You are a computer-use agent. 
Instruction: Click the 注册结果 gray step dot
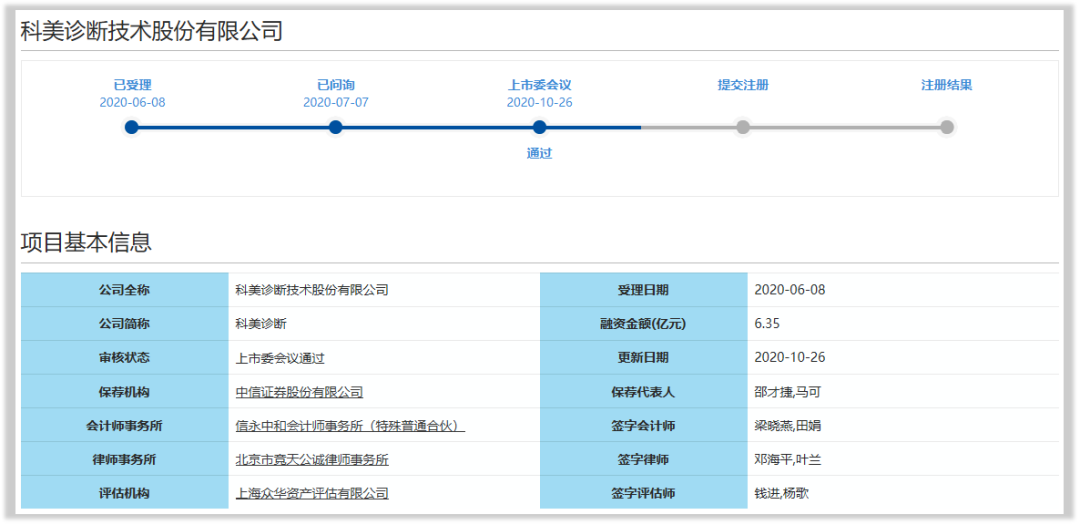coord(947,127)
